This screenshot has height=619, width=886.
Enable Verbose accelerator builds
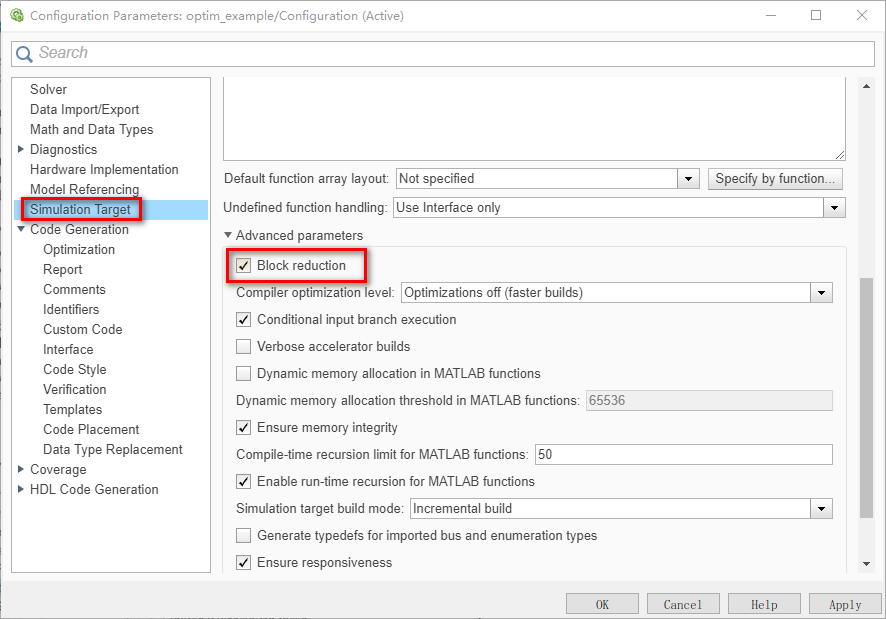[x=244, y=347]
